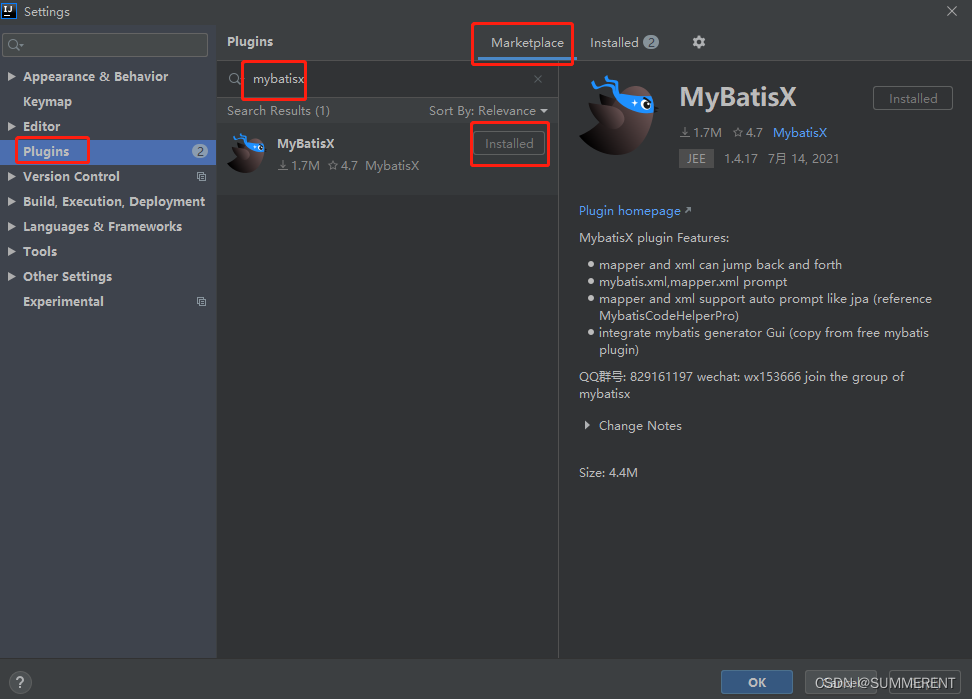
Task: Click the MybatisX vendor text in result row
Action: [x=392, y=165]
